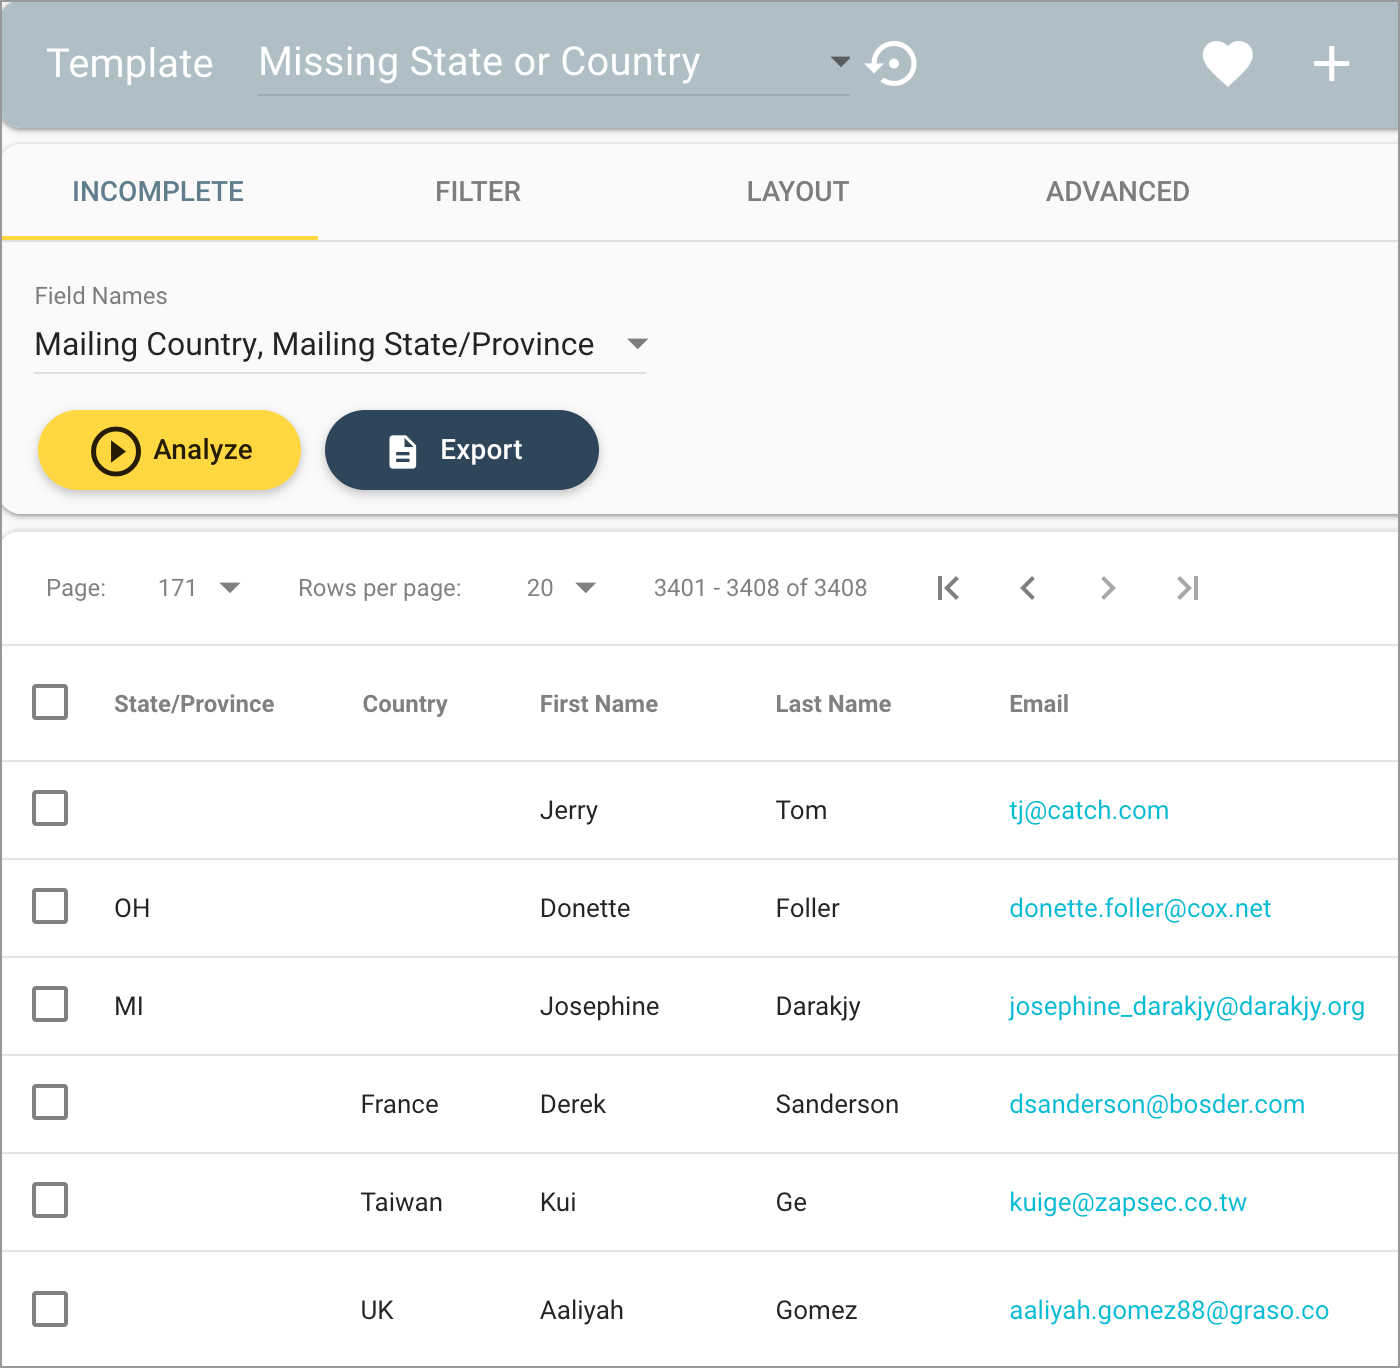This screenshot has width=1400, height=1368.
Task: Open email link josephine_darakjy@darakjy.org
Action: (1187, 1006)
